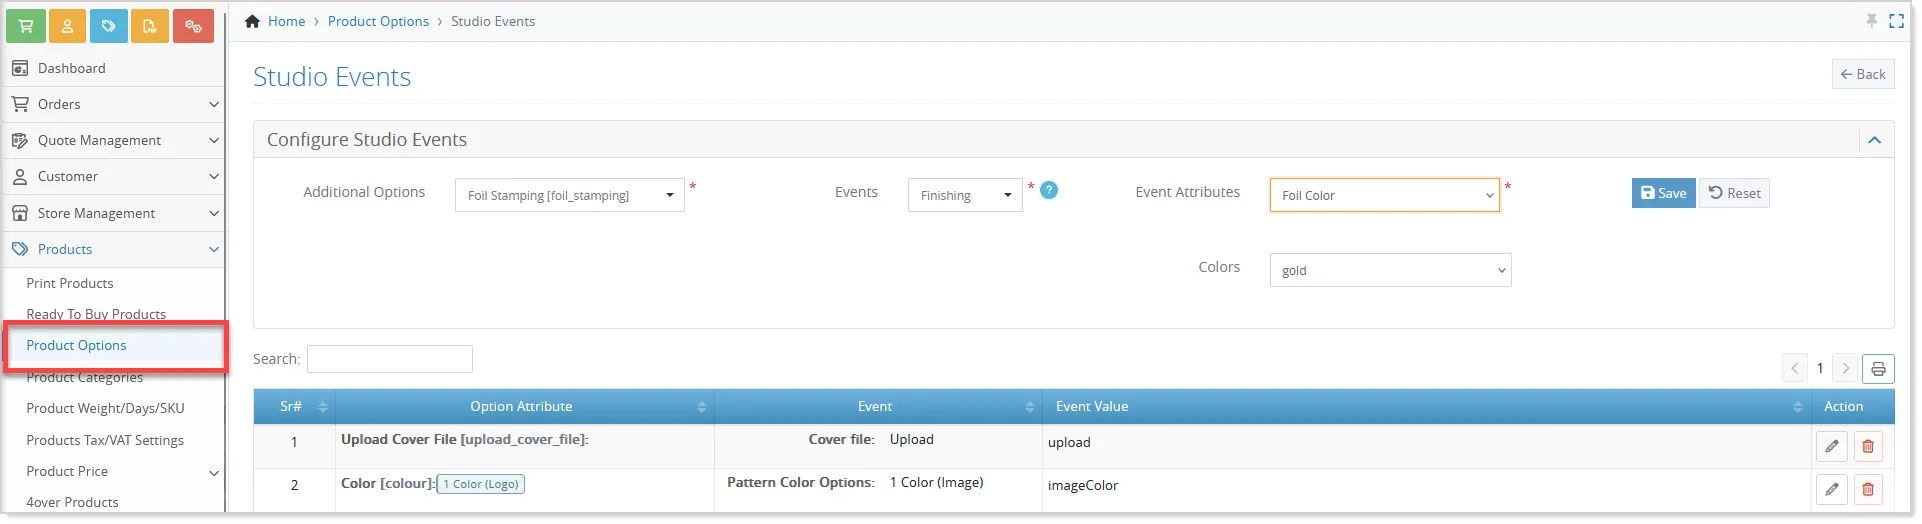This screenshot has width=1922, height=524.
Task: Click Product Options breadcrumb link
Action: coord(378,21)
